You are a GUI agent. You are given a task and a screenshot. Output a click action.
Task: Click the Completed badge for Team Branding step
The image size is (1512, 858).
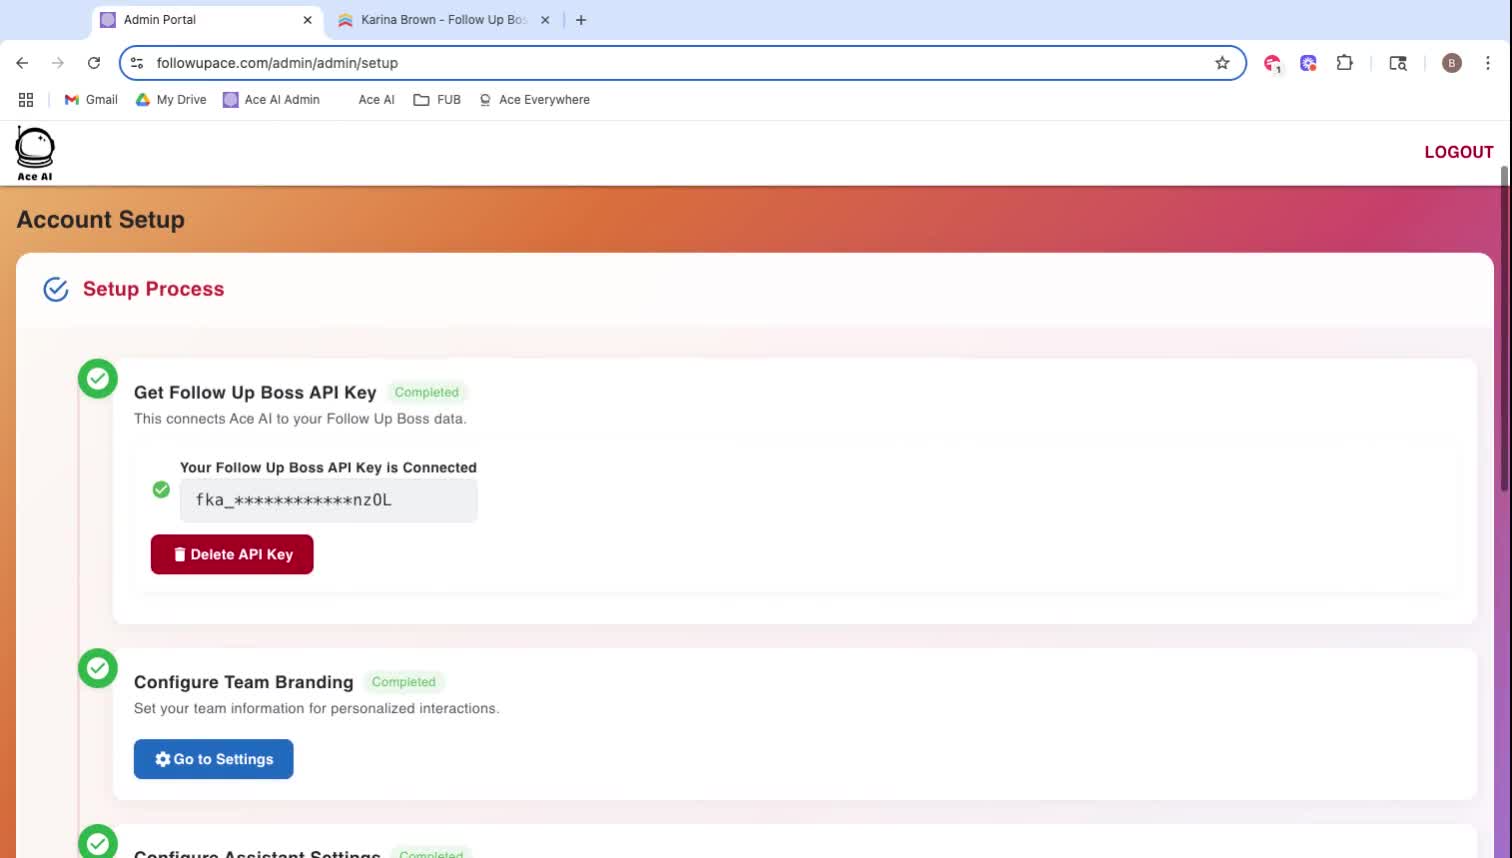404,682
